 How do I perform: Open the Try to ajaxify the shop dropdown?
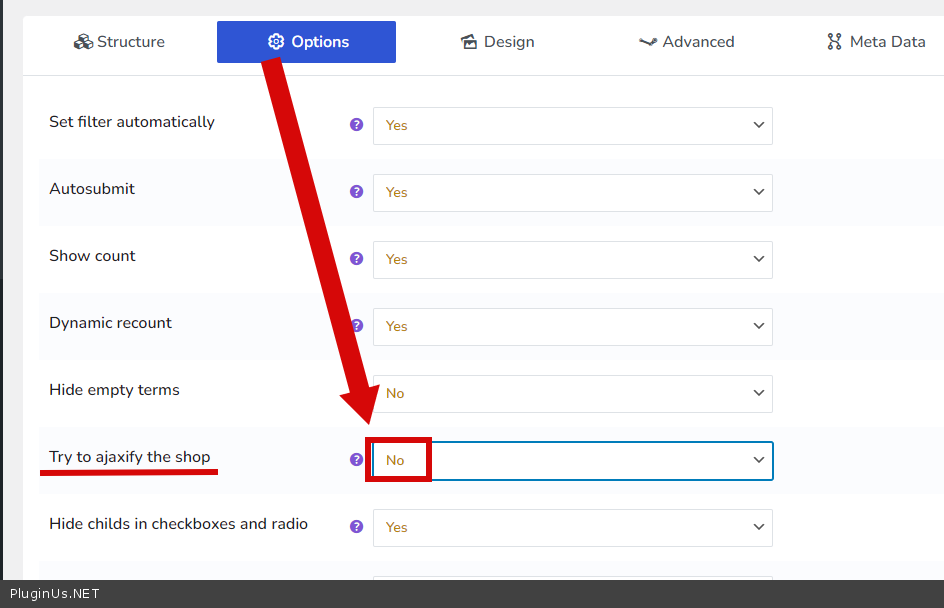click(x=572, y=461)
